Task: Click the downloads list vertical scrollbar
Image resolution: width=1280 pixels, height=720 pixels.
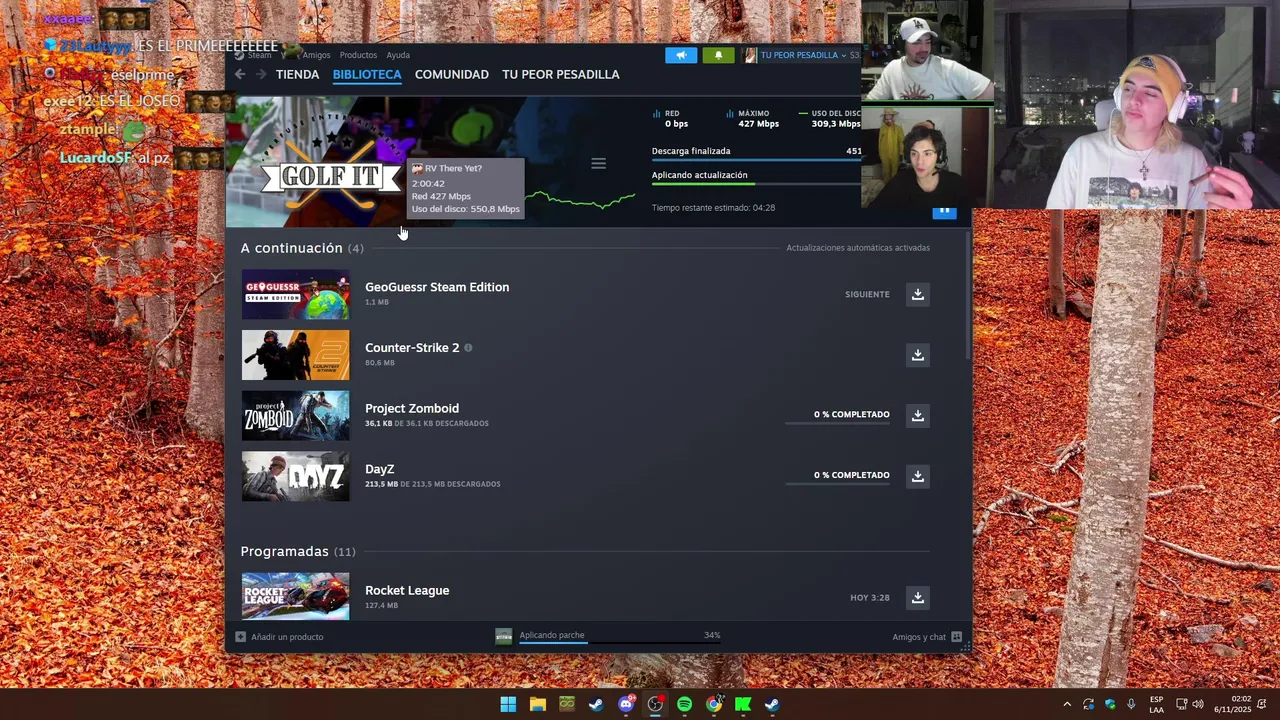Action: [968, 295]
